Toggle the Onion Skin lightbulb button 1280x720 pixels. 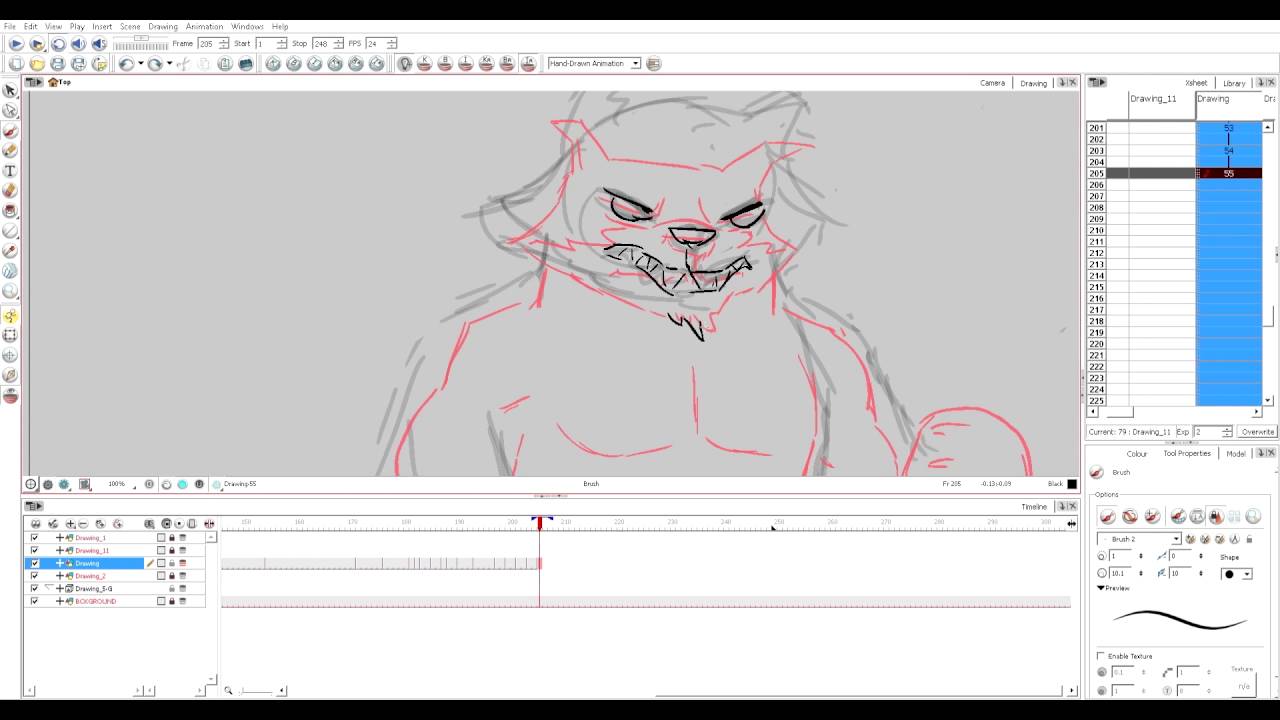click(x=404, y=64)
